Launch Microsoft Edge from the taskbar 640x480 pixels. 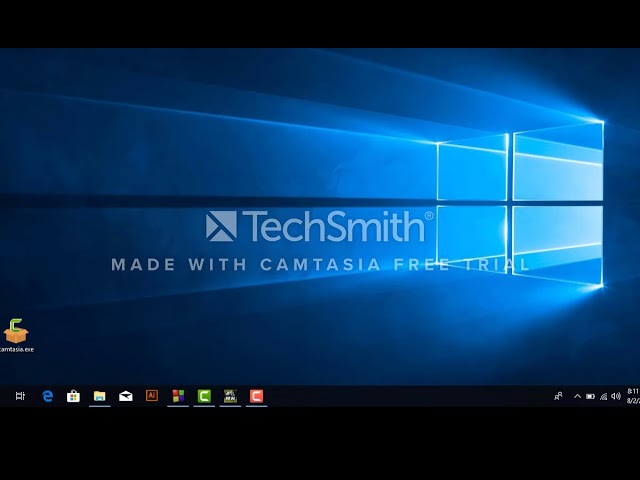click(48, 396)
